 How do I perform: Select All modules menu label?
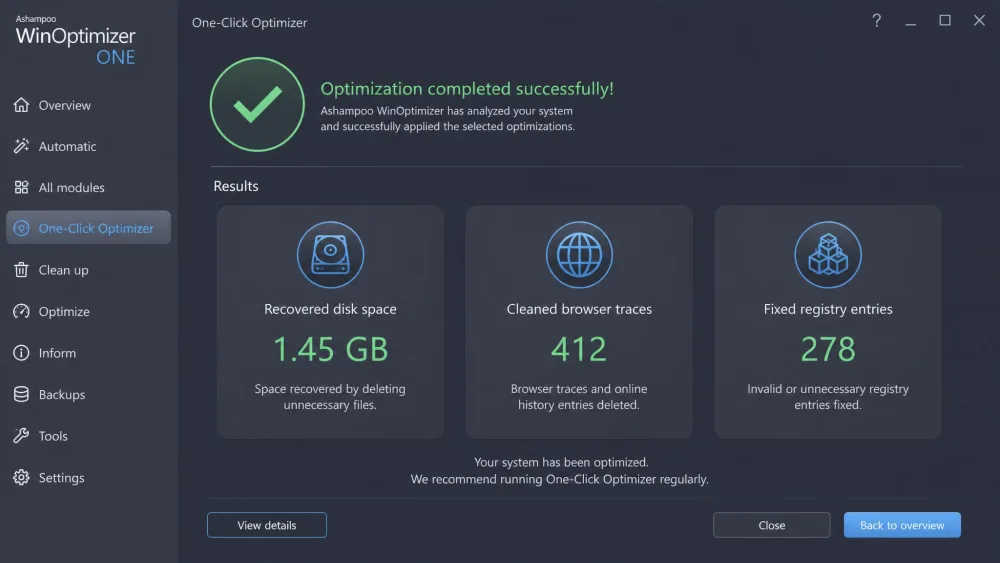[x=71, y=187]
